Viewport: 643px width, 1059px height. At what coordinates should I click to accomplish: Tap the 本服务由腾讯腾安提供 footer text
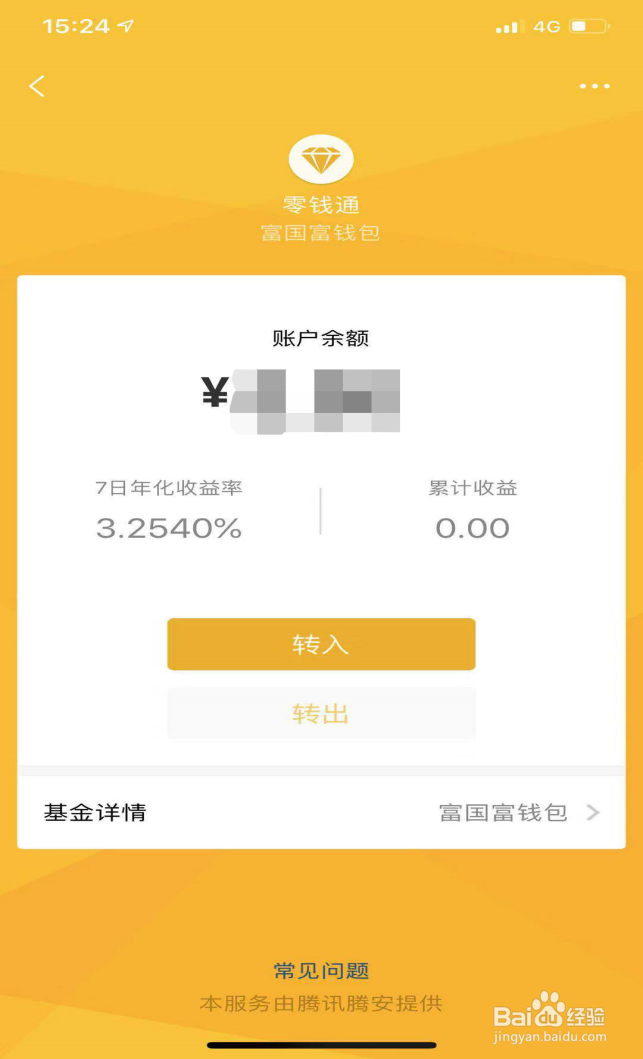click(321, 1004)
